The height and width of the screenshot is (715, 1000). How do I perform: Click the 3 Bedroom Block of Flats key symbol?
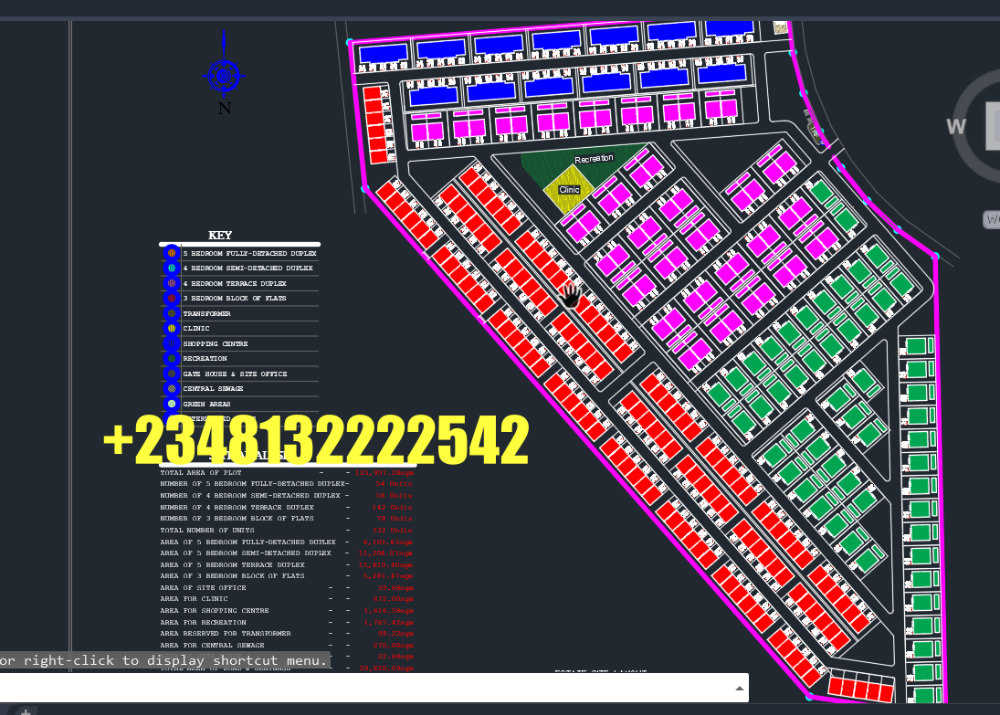pos(171,299)
